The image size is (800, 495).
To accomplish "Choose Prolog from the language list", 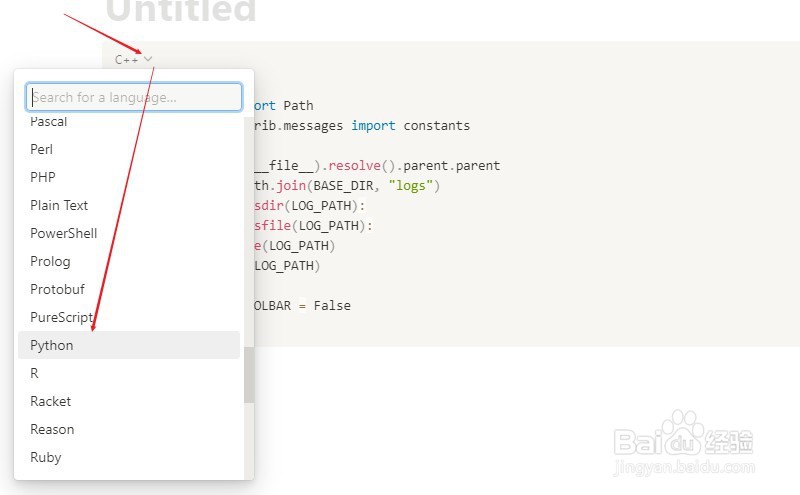I will coord(50,261).
